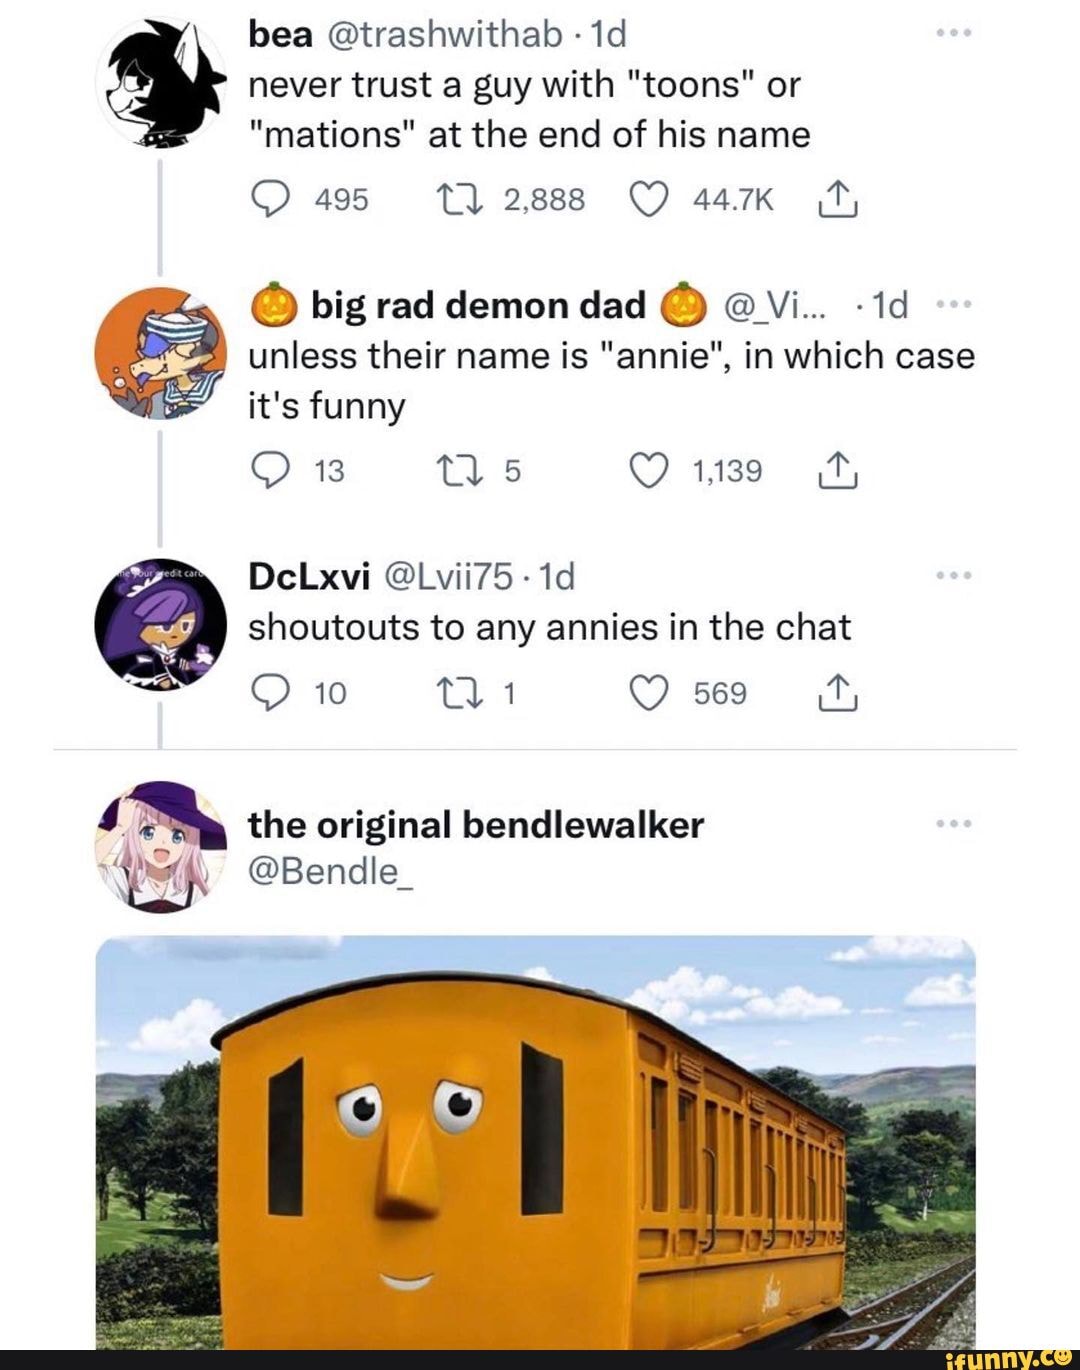
Task: View the orange train coach image
Action: (536, 1142)
